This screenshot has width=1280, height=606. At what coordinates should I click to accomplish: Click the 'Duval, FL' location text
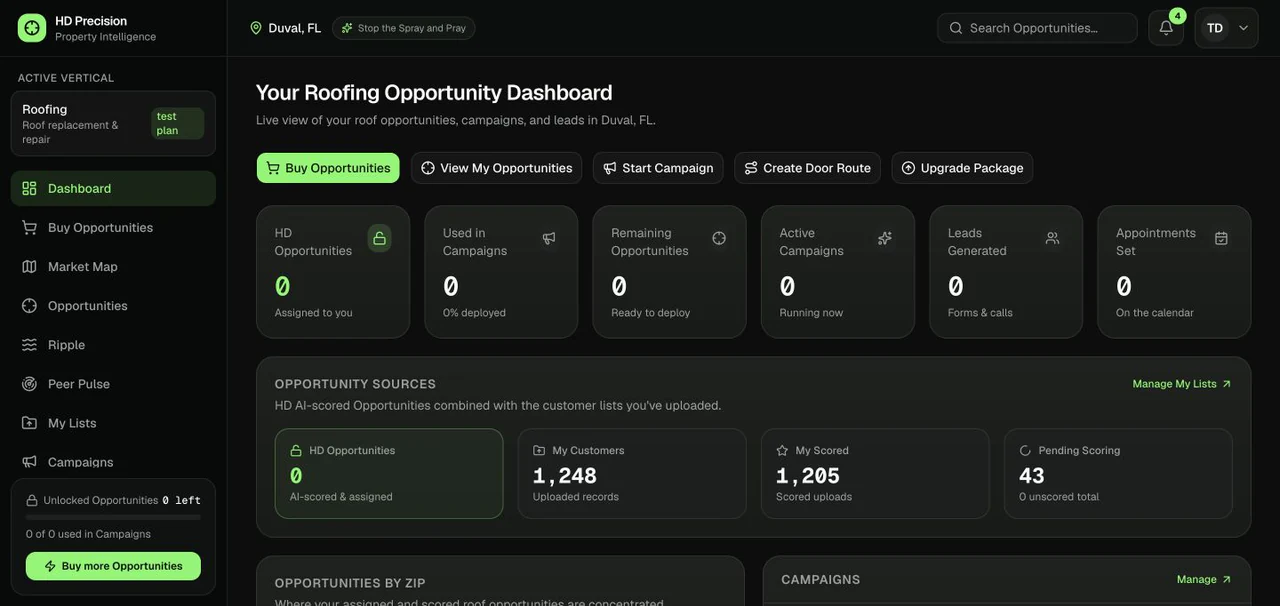[x=295, y=28]
